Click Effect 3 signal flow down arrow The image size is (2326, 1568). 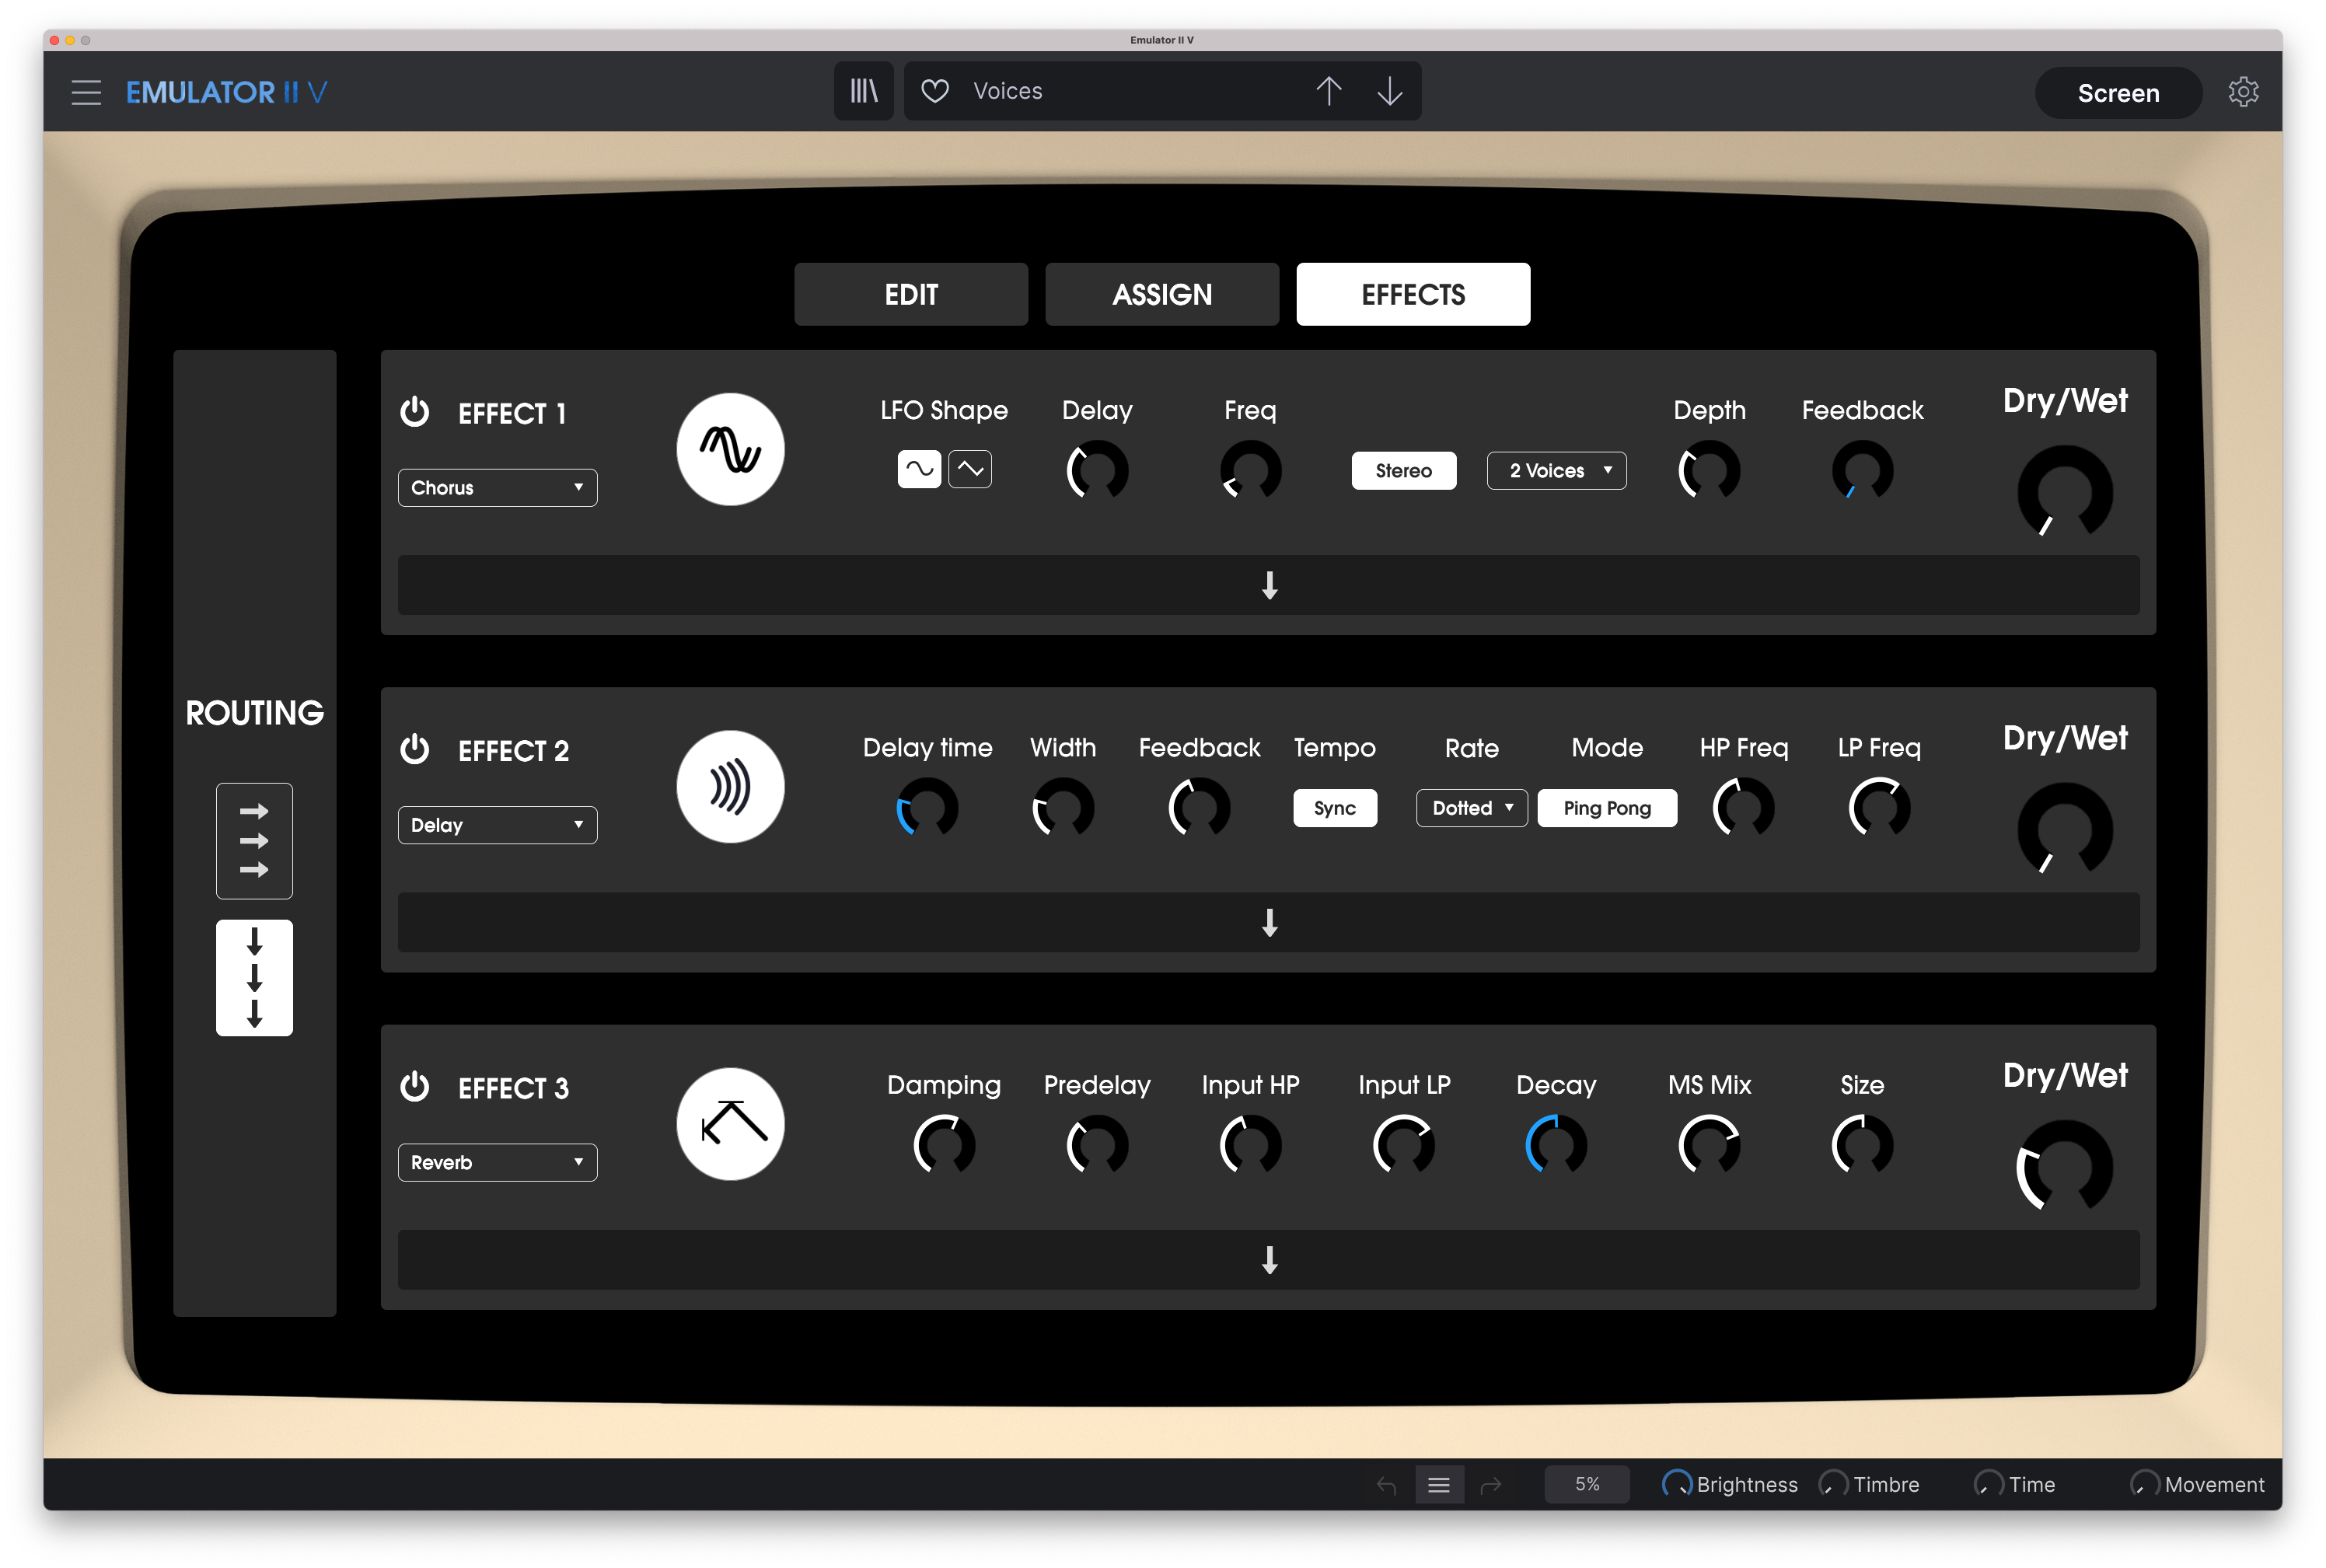(1269, 1260)
